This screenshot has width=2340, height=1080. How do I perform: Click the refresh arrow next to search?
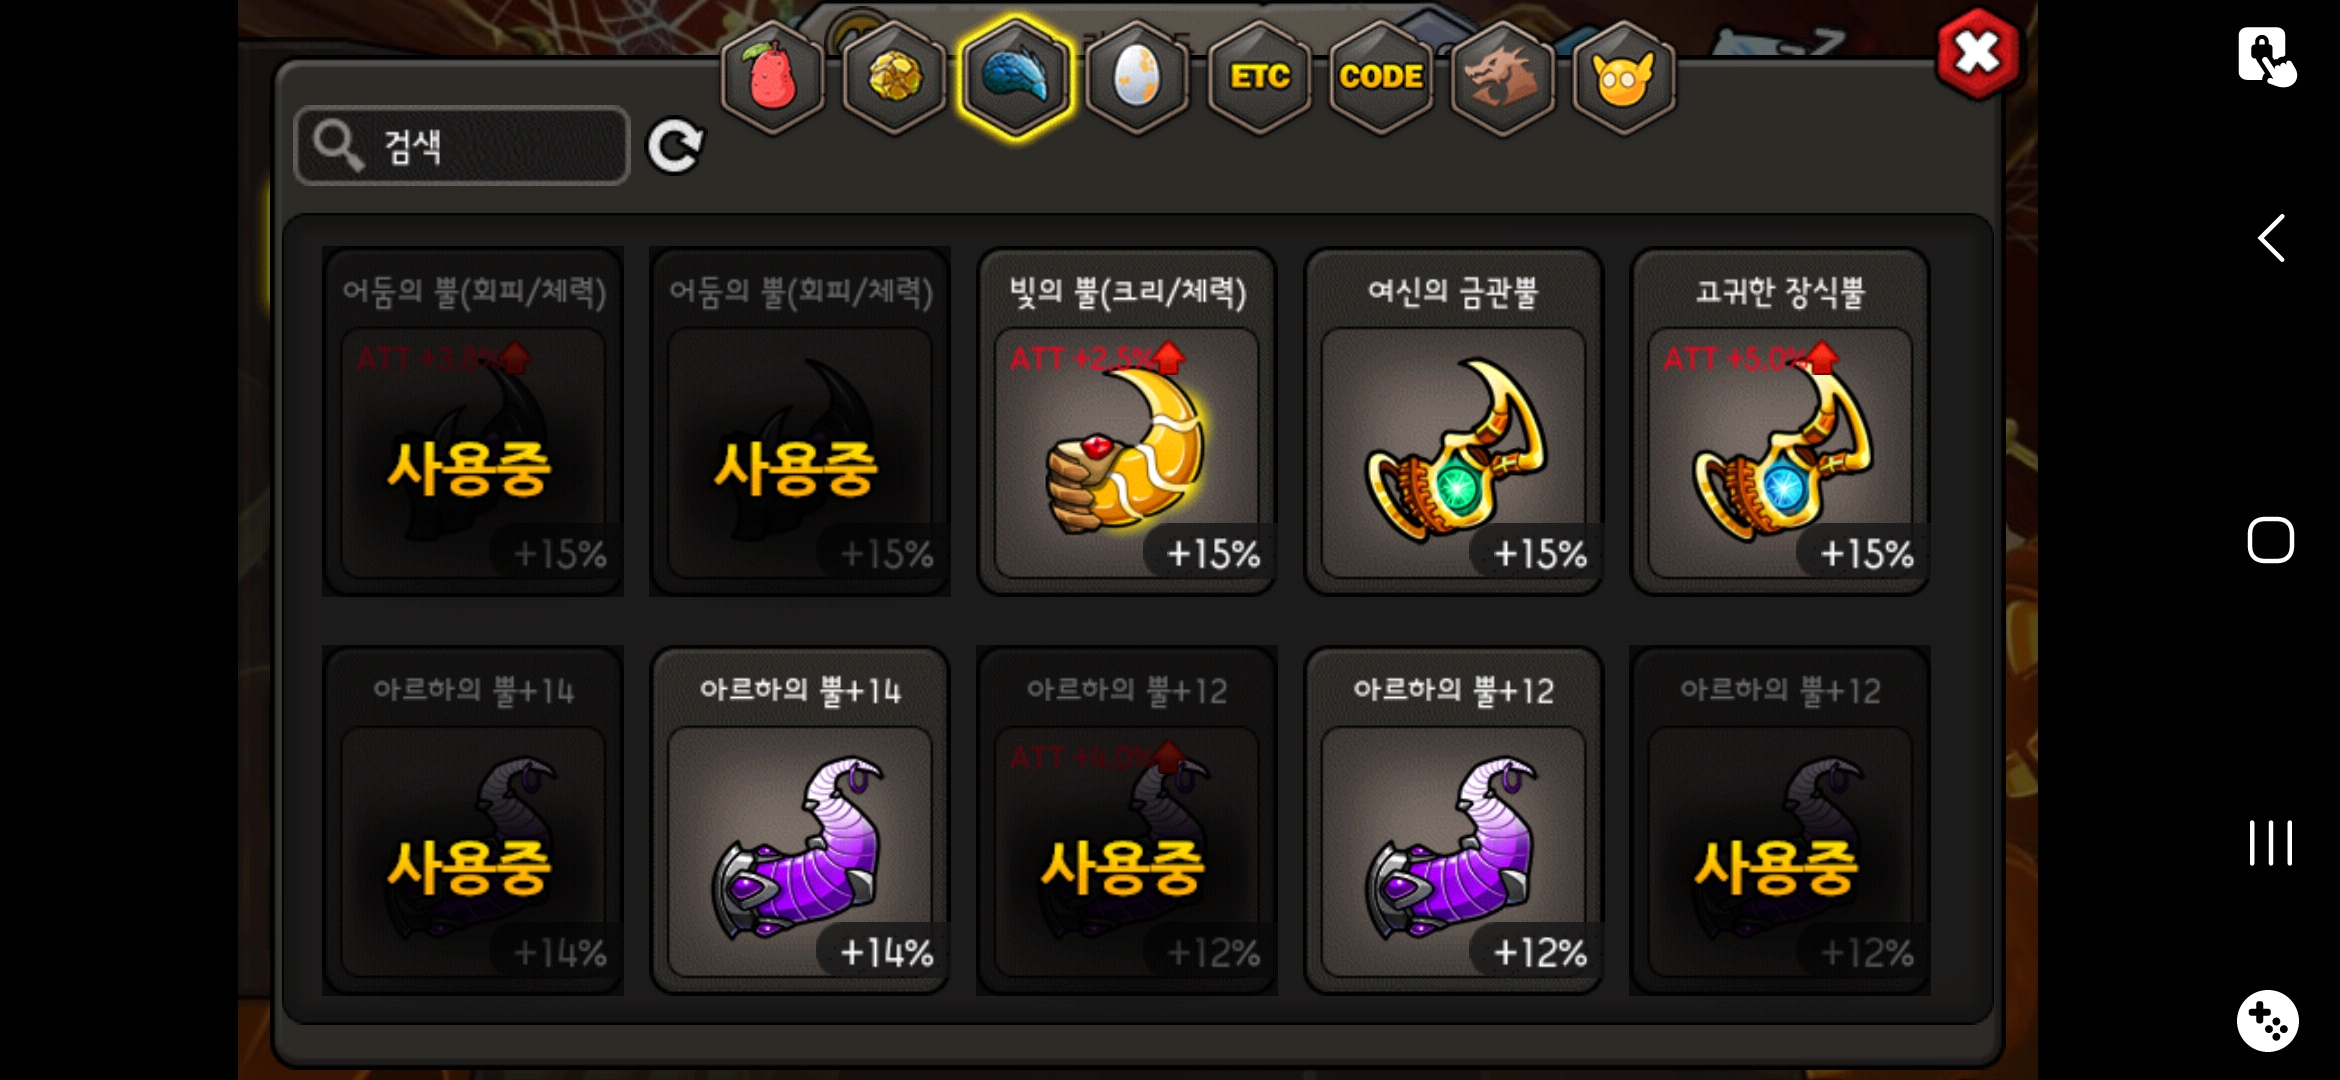coord(675,147)
